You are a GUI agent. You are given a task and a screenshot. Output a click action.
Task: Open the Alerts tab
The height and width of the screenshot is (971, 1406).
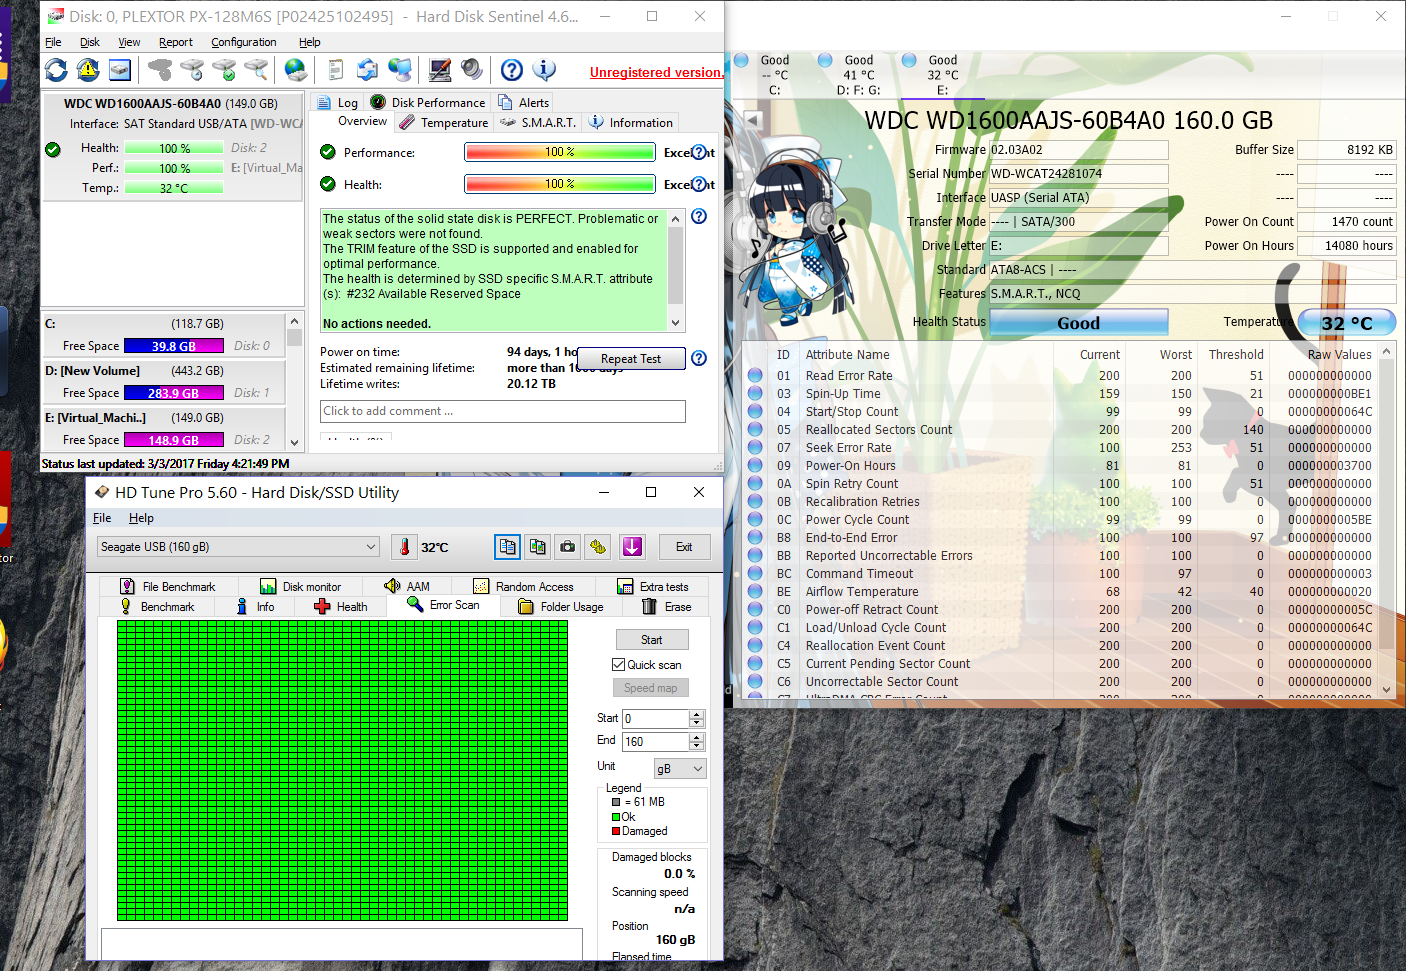pyautogui.click(x=524, y=102)
